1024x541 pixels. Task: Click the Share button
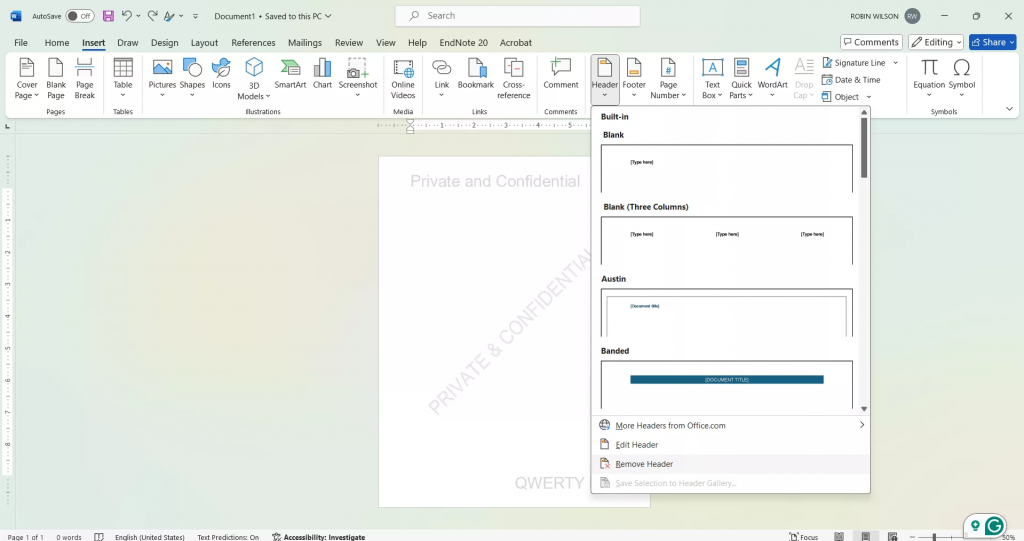coord(992,42)
